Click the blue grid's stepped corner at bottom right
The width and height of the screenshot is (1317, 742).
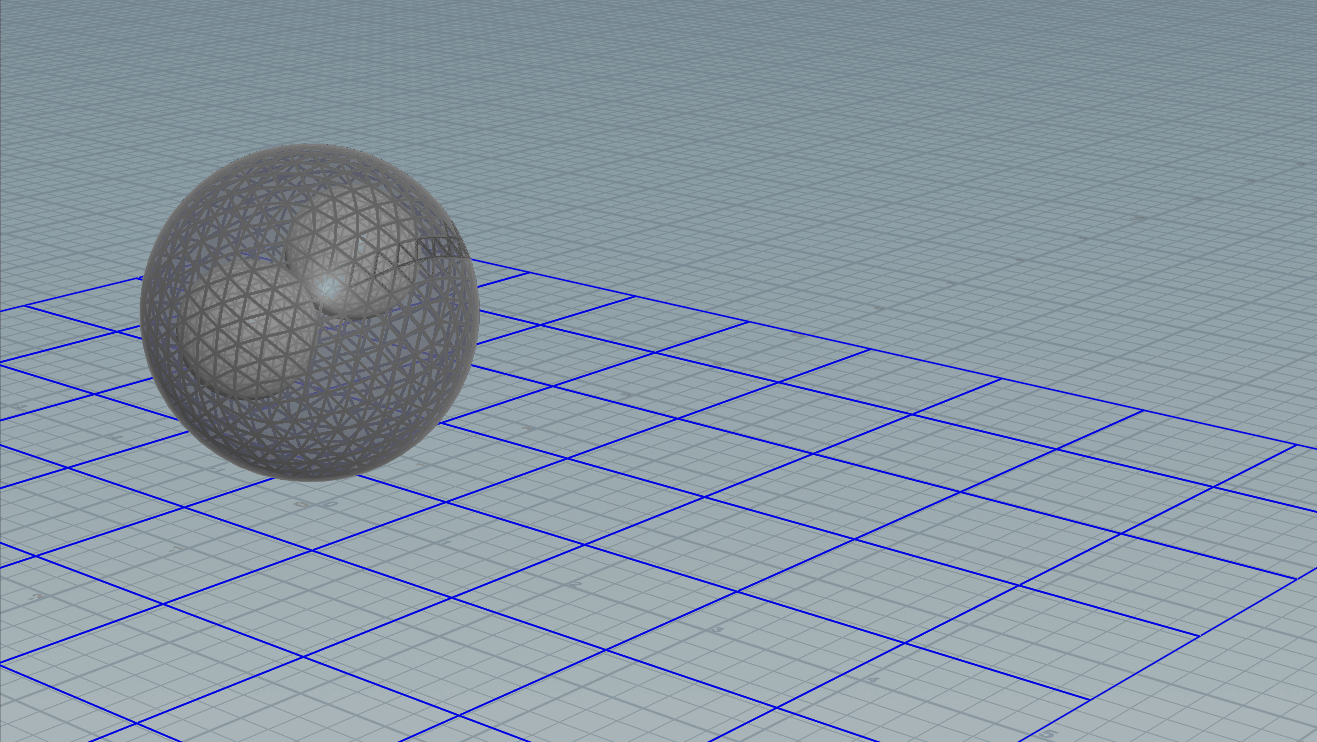pyautogui.click(x=1199, y=636)
